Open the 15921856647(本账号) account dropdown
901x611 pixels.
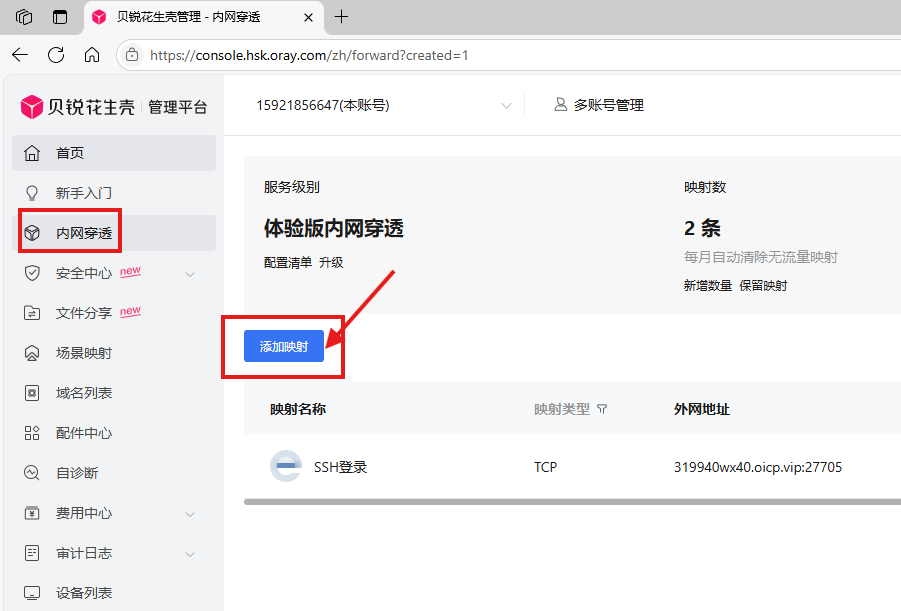384,105
